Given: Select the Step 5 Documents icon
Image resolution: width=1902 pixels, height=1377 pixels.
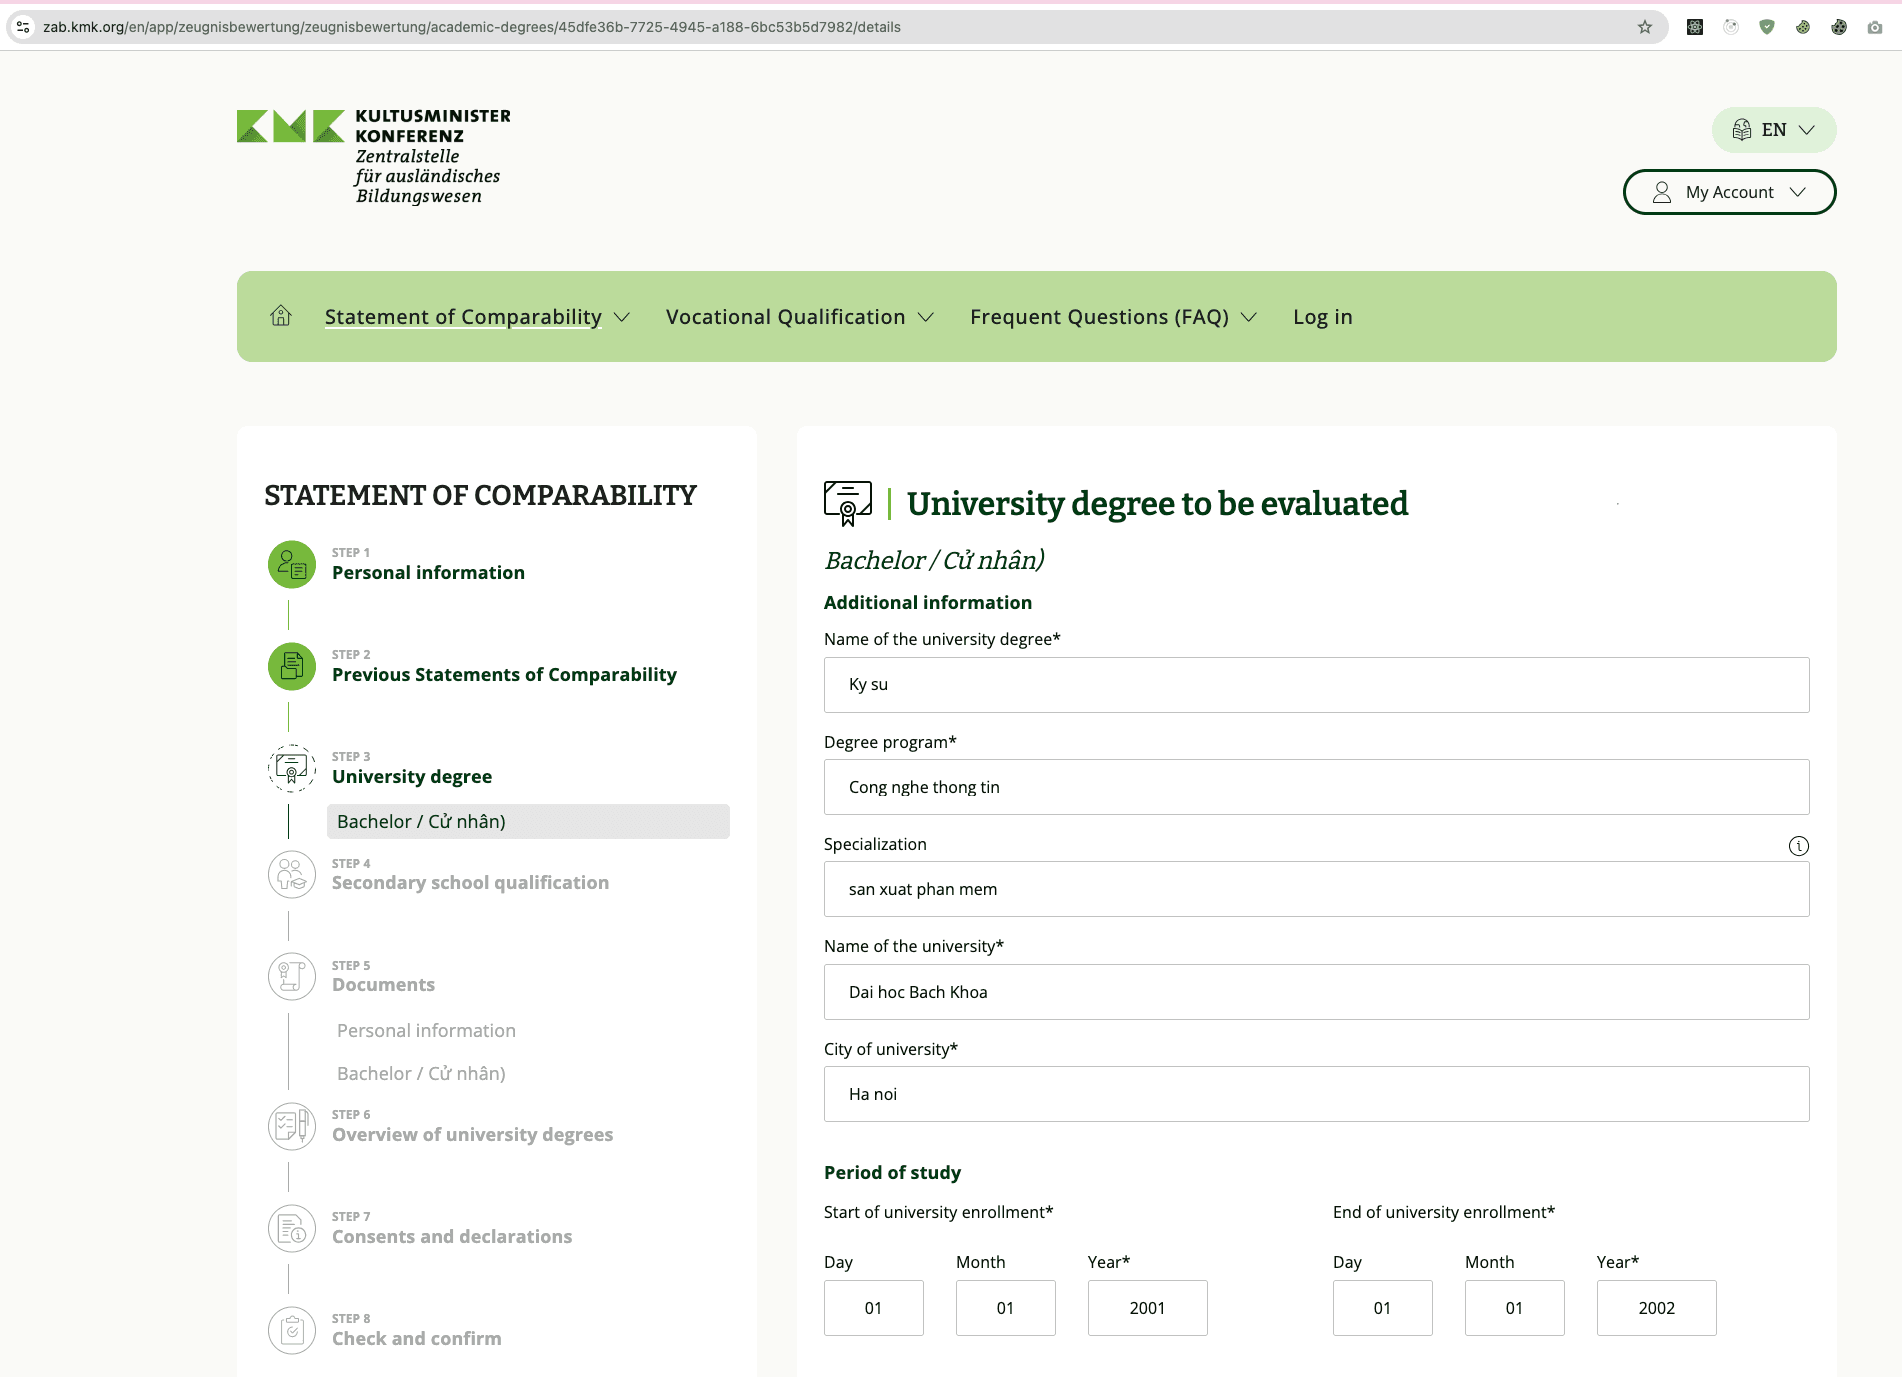Looking at the screenshot, I should coord(291,976).
